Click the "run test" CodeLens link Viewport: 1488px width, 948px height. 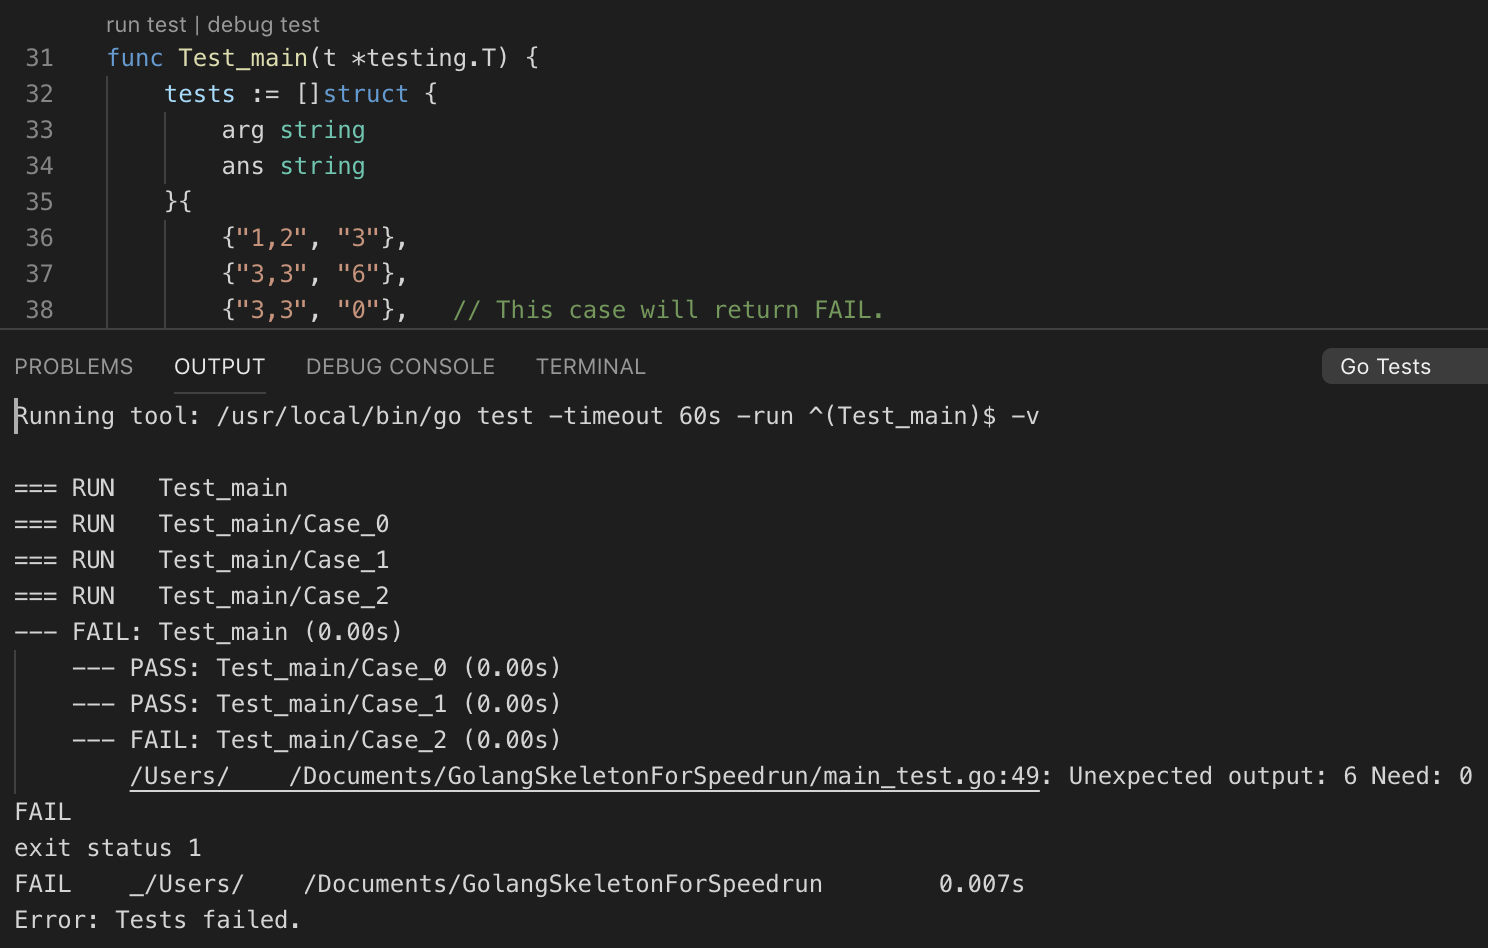146,25
